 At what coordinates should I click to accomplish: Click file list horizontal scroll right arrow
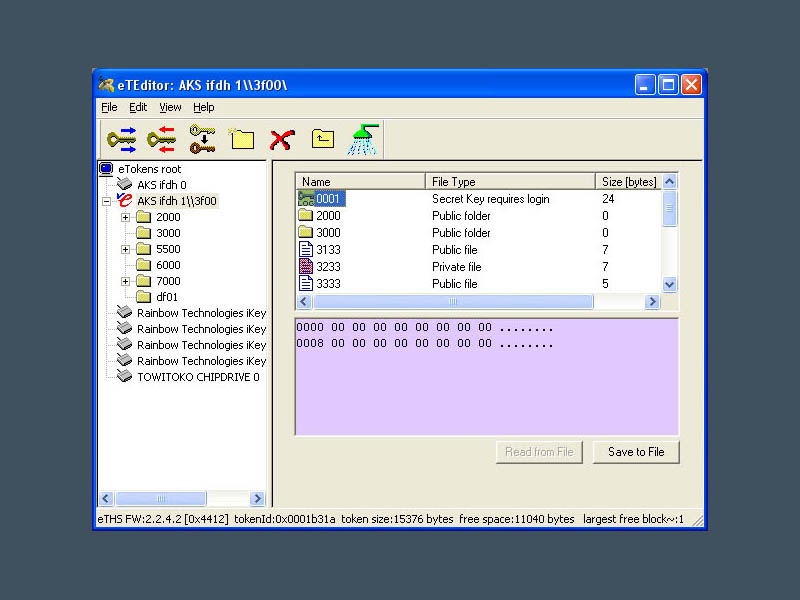[652, 302]
